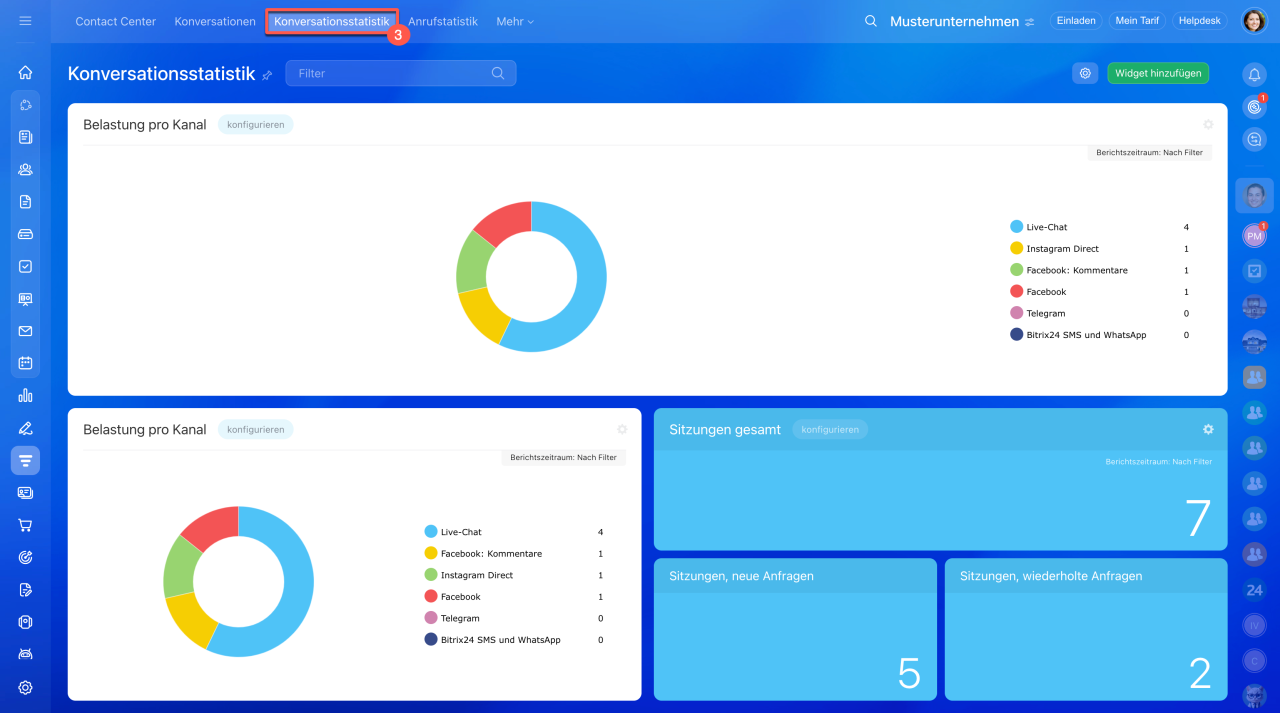Toggle the hamburger menu to collapse sidebar
The height and width of the screenshot is (713, 1280).
pyautogui.click(x=25, y=21)
